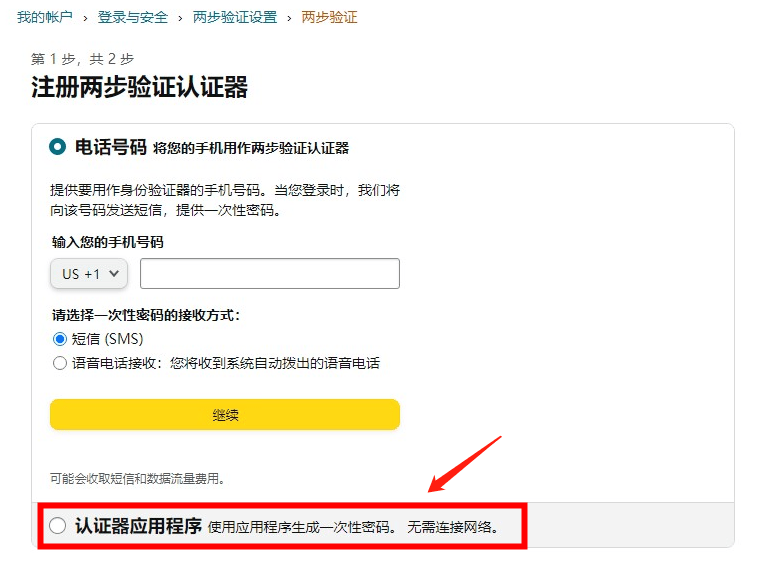Image resolution: width=762 pixels, height=568 pixels.
Task: Click the breadcrumb arrow after 登录与安全
Action: point(180,18)
